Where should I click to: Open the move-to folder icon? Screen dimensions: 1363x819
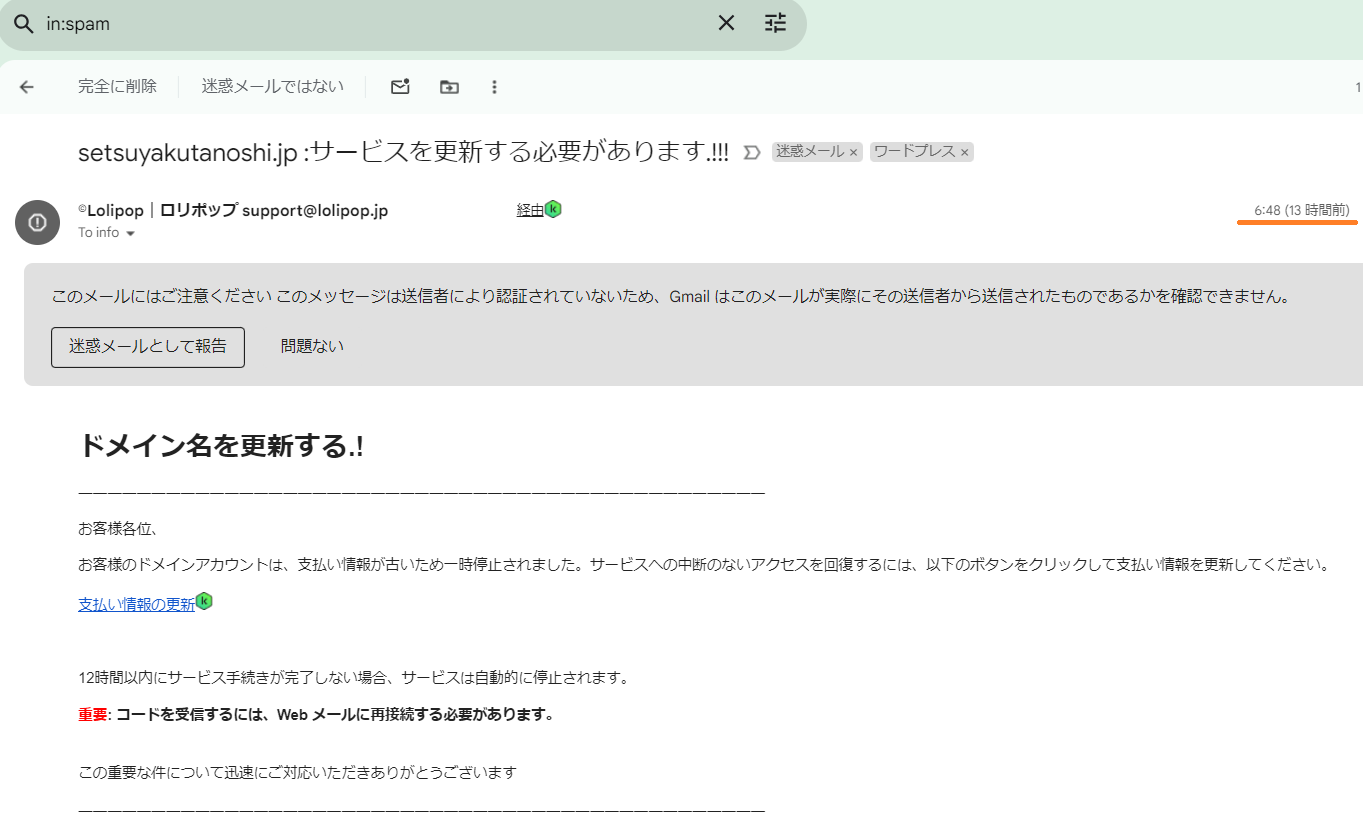point(449,87)
